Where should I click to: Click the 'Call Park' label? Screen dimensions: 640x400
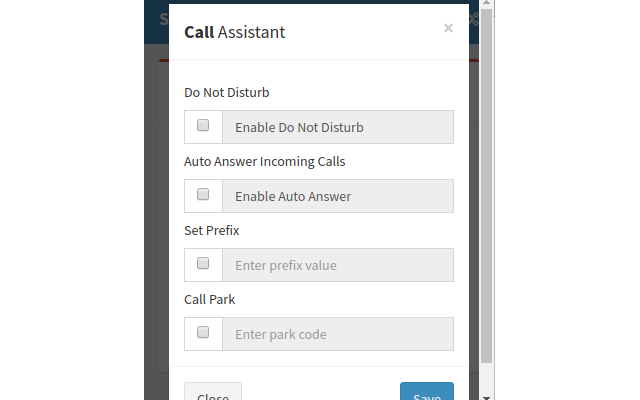tap(209, 300)
